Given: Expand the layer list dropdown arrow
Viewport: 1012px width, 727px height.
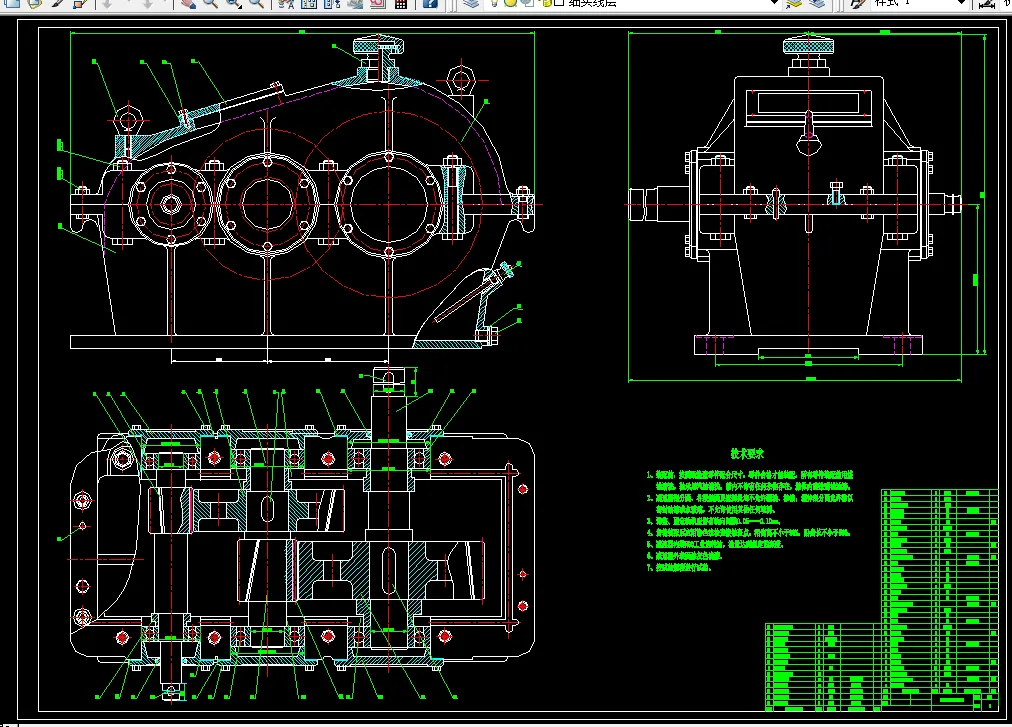Looking at the screenshot, I should [774, 3].
